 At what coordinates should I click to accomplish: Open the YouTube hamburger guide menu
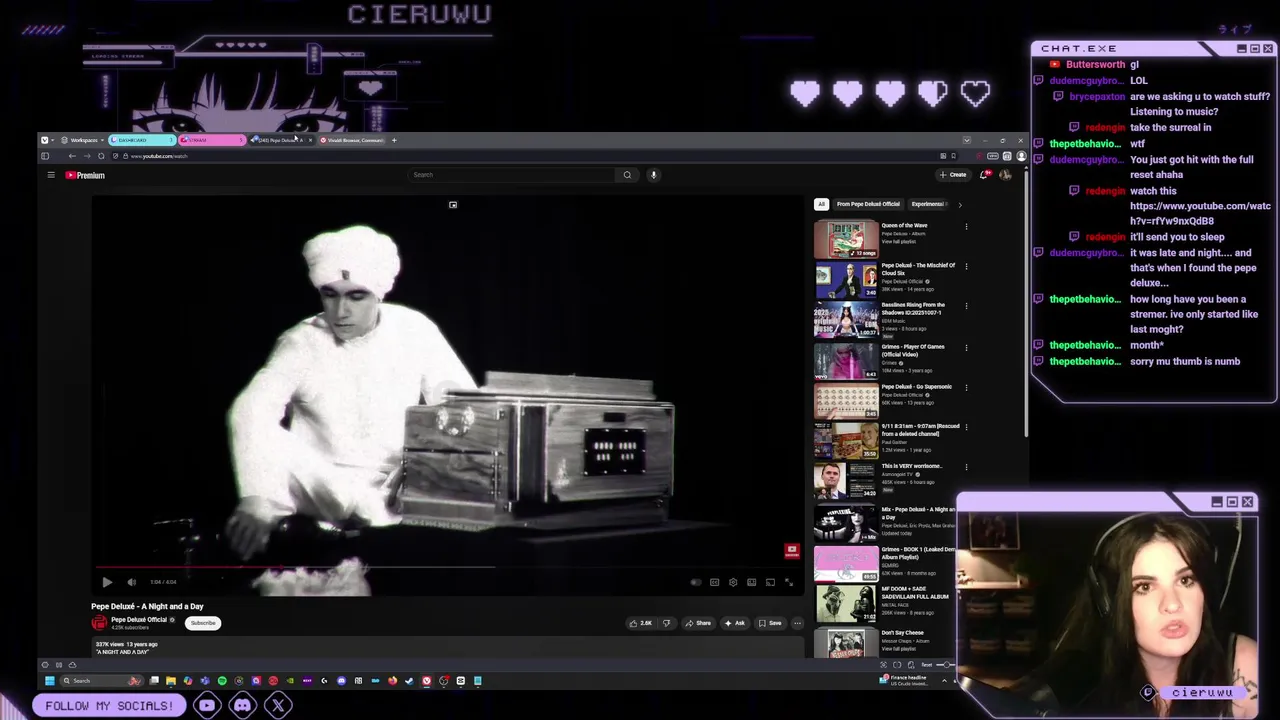(x=51, y=175)
